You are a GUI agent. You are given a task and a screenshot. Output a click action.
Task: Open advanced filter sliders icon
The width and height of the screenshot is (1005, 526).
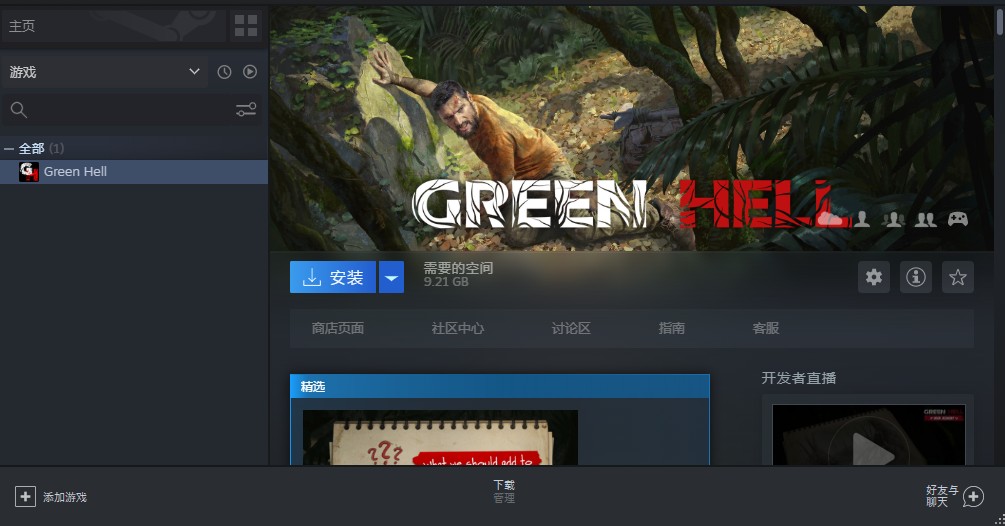tap(246, 110)
